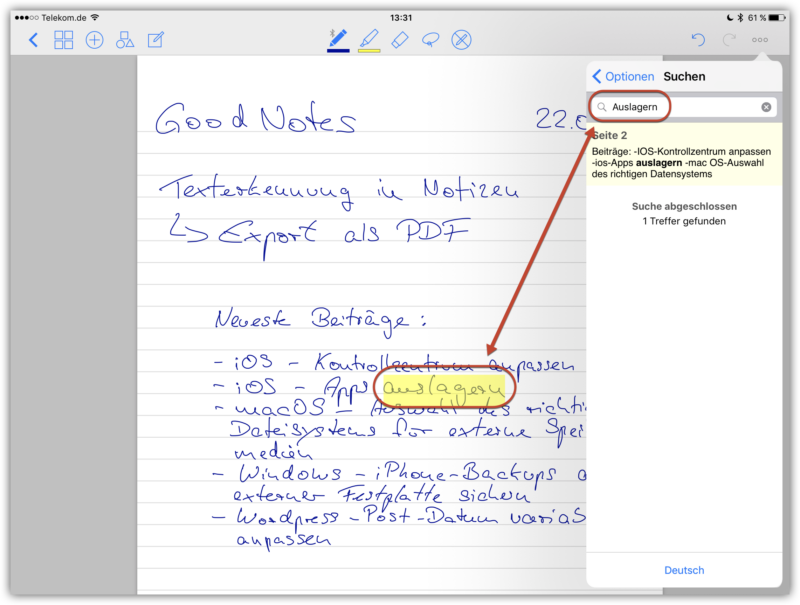Viewport: 800px width, 605px height.
Task: Select the lasso selection tool
Action: [431, 40]
